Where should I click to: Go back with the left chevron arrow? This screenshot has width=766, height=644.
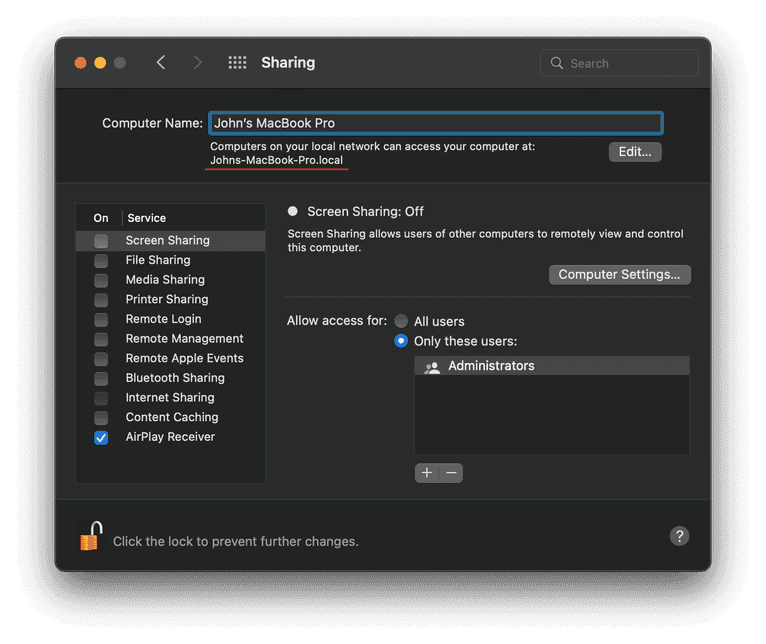pos(161,63)
